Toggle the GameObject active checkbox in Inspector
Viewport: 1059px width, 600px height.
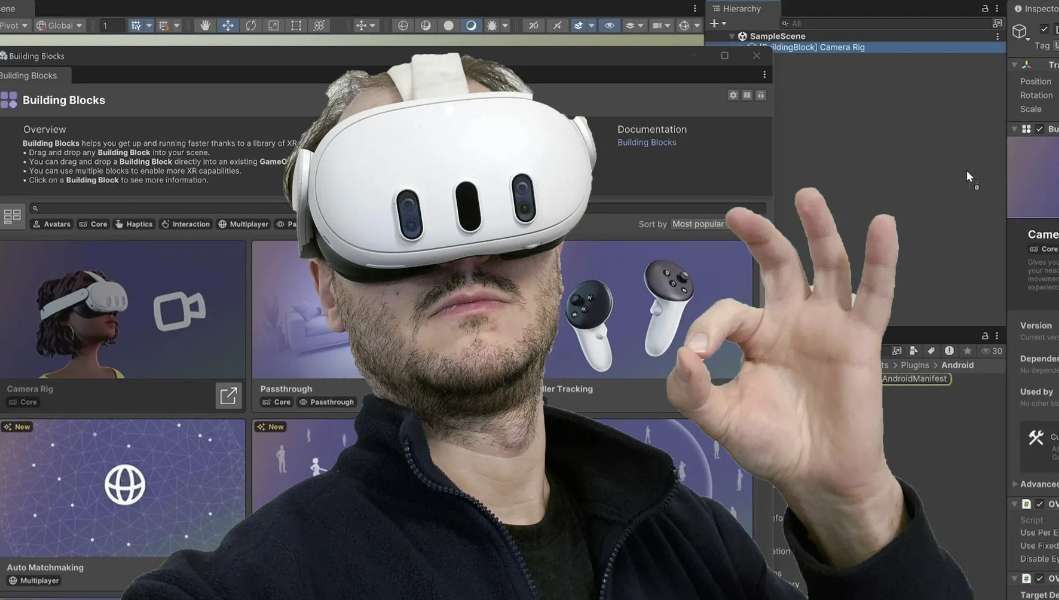point(1044,30)
